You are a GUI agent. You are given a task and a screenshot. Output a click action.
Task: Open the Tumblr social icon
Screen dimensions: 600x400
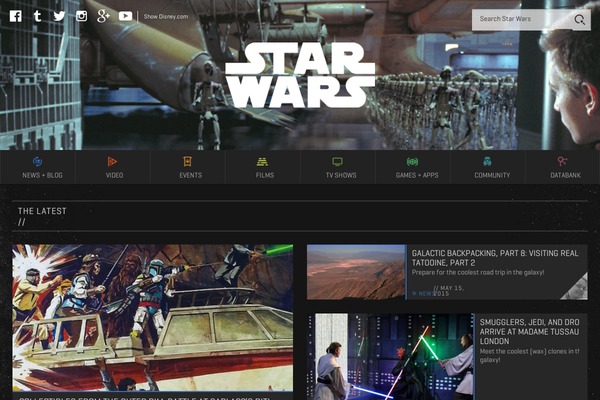38,16
